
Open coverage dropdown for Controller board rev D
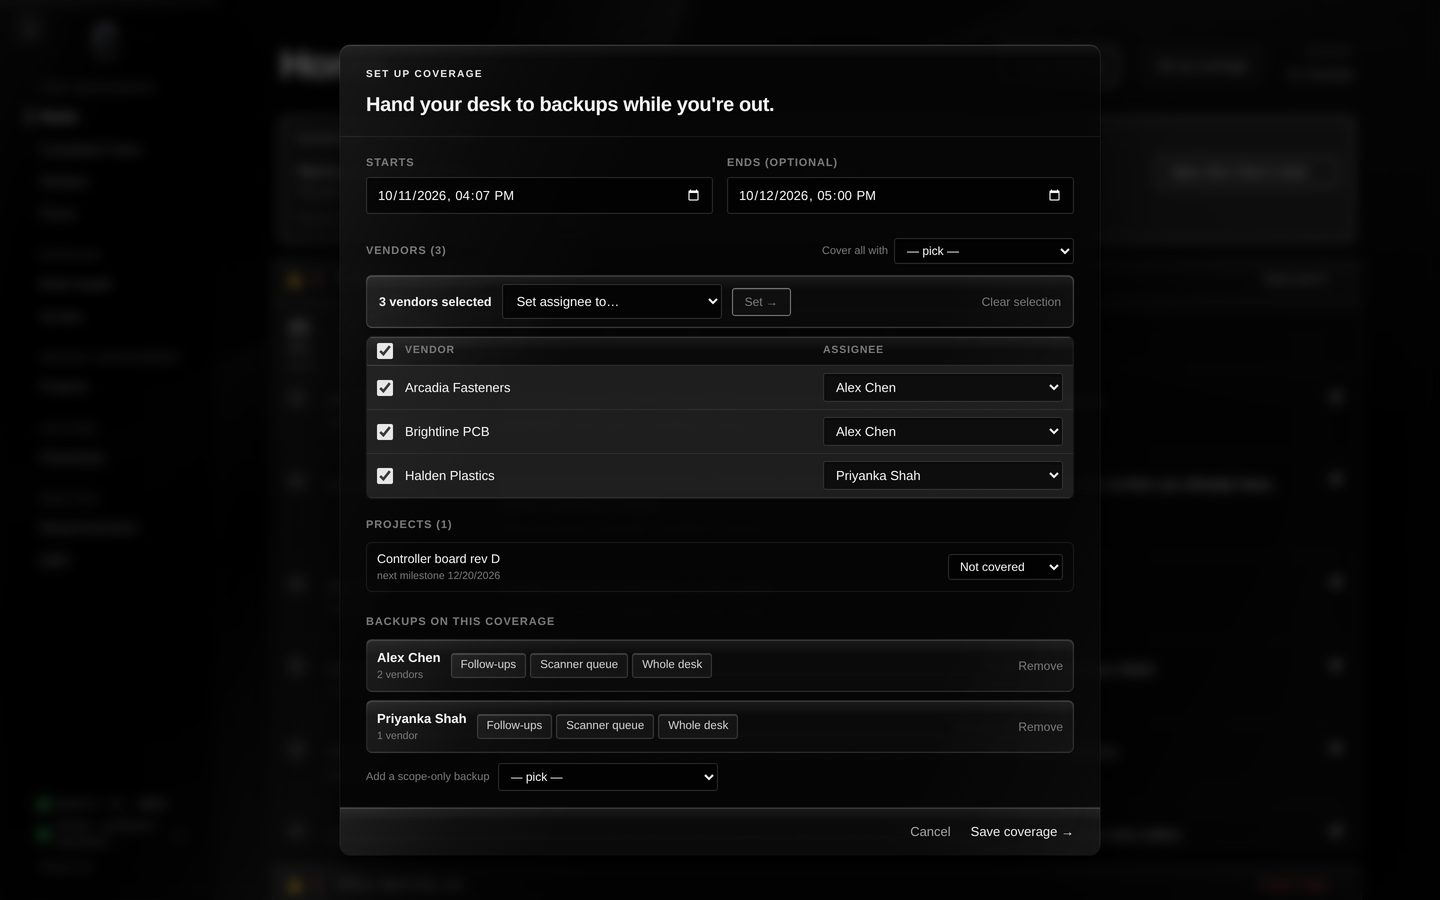click(x=1005, y=567)
